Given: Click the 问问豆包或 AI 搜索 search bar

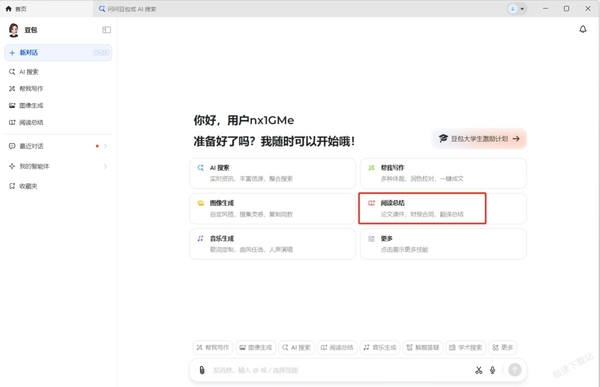Looking at the screenshot, I should [x=127, y=9].
